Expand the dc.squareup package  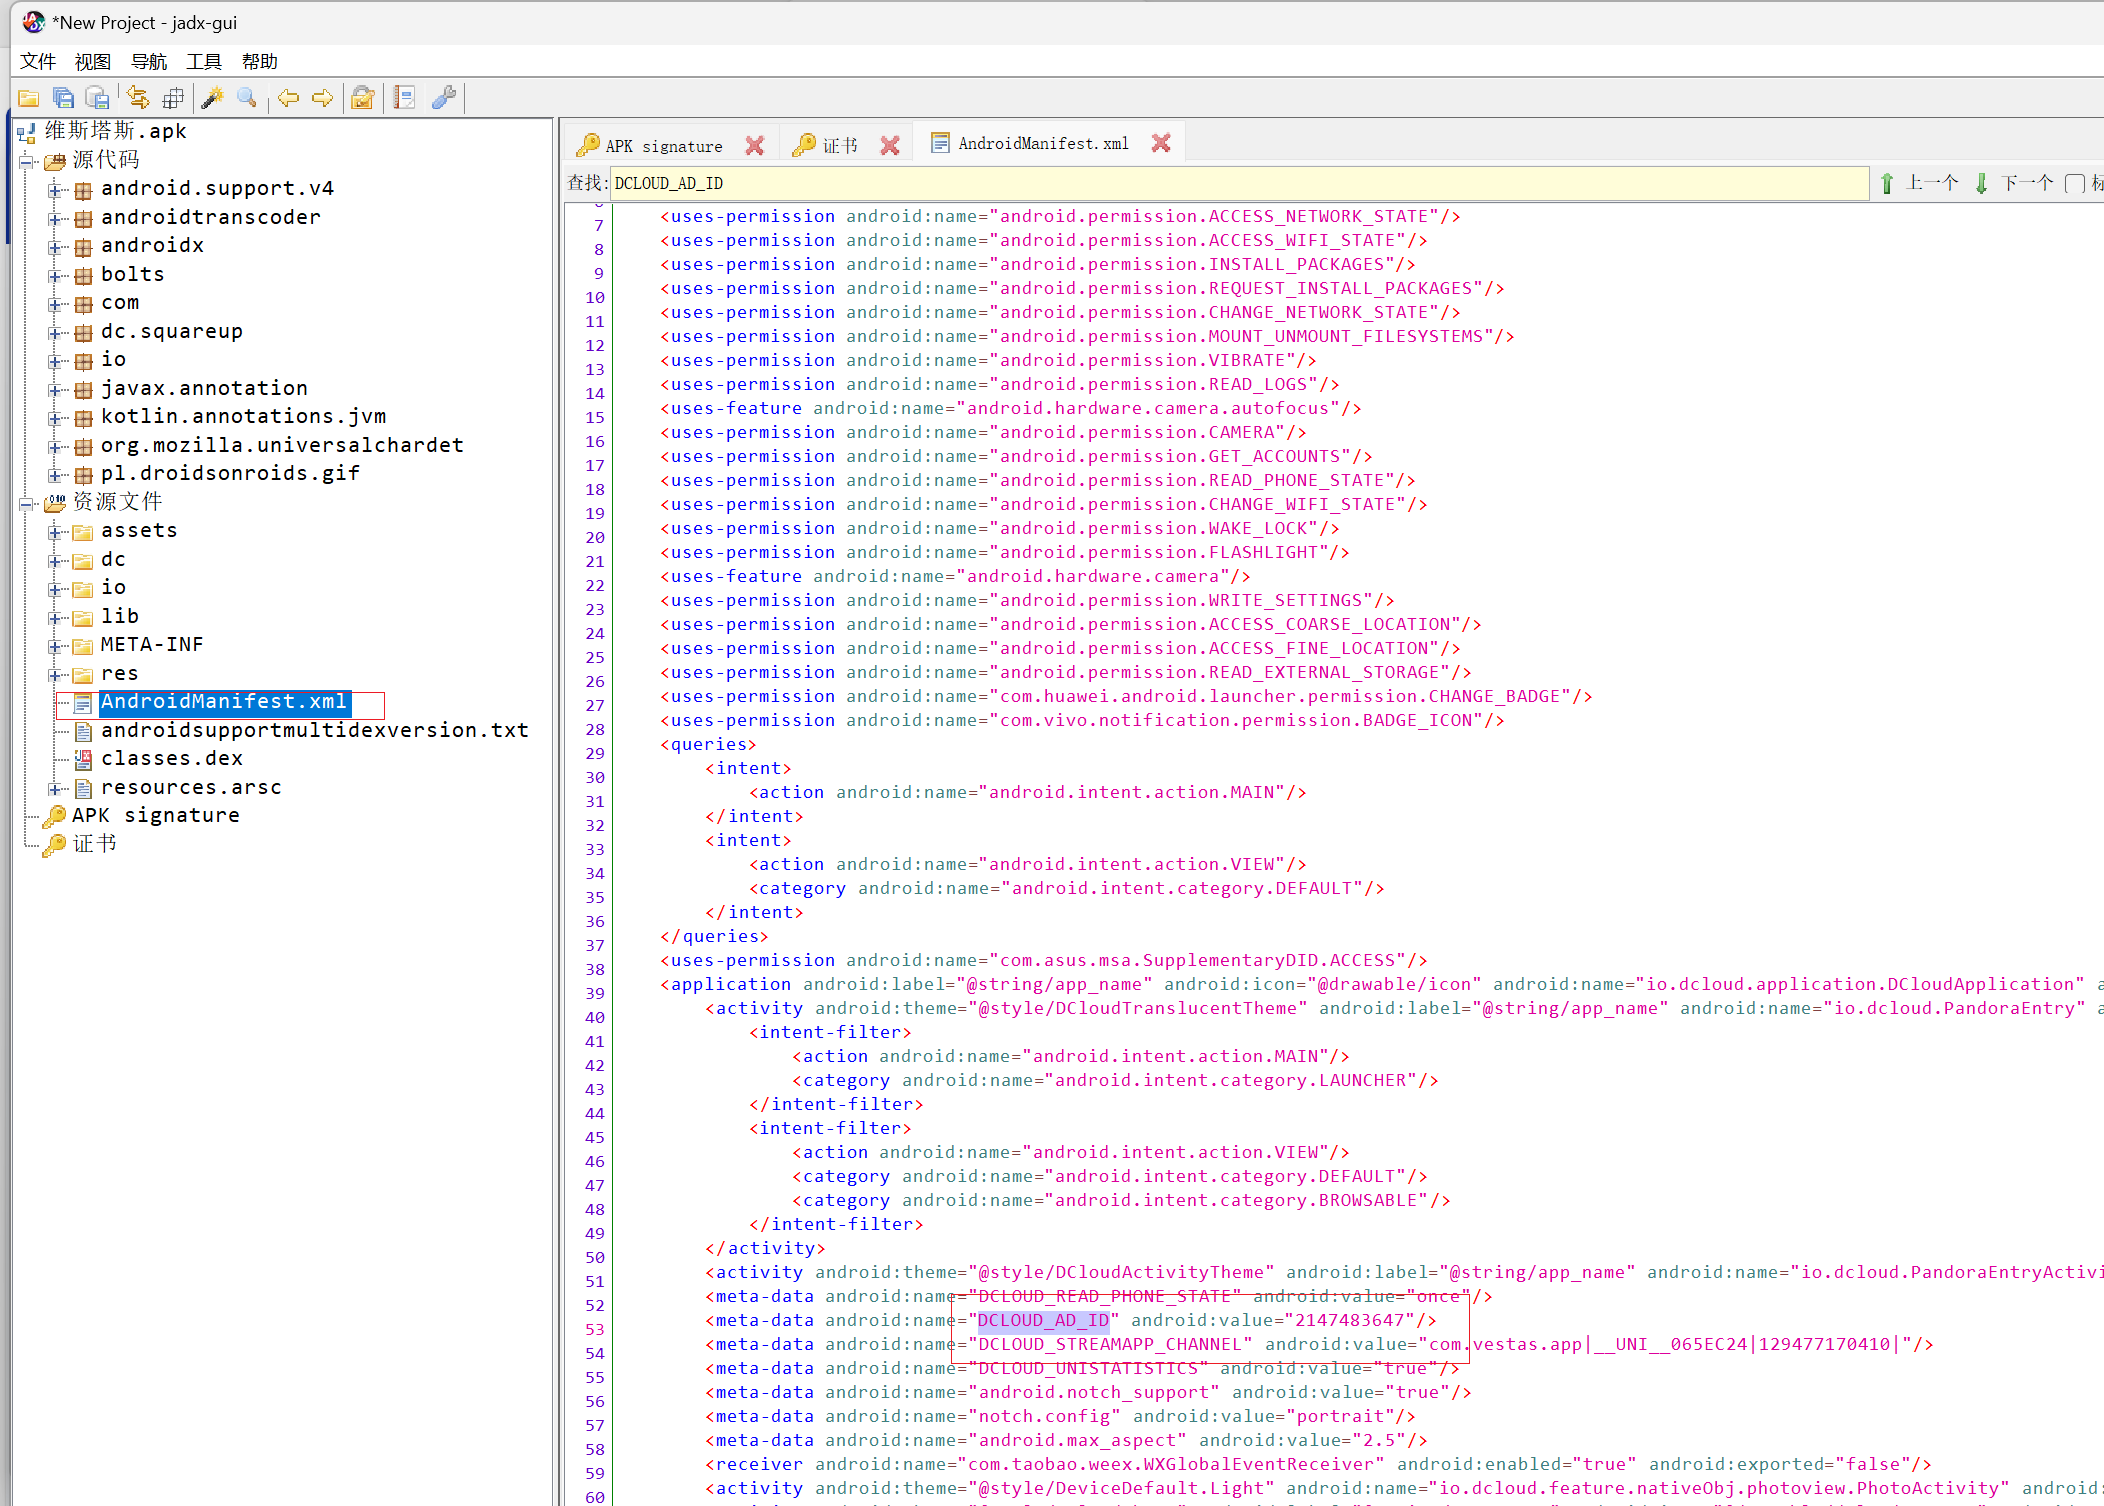[x=54, y=333]
